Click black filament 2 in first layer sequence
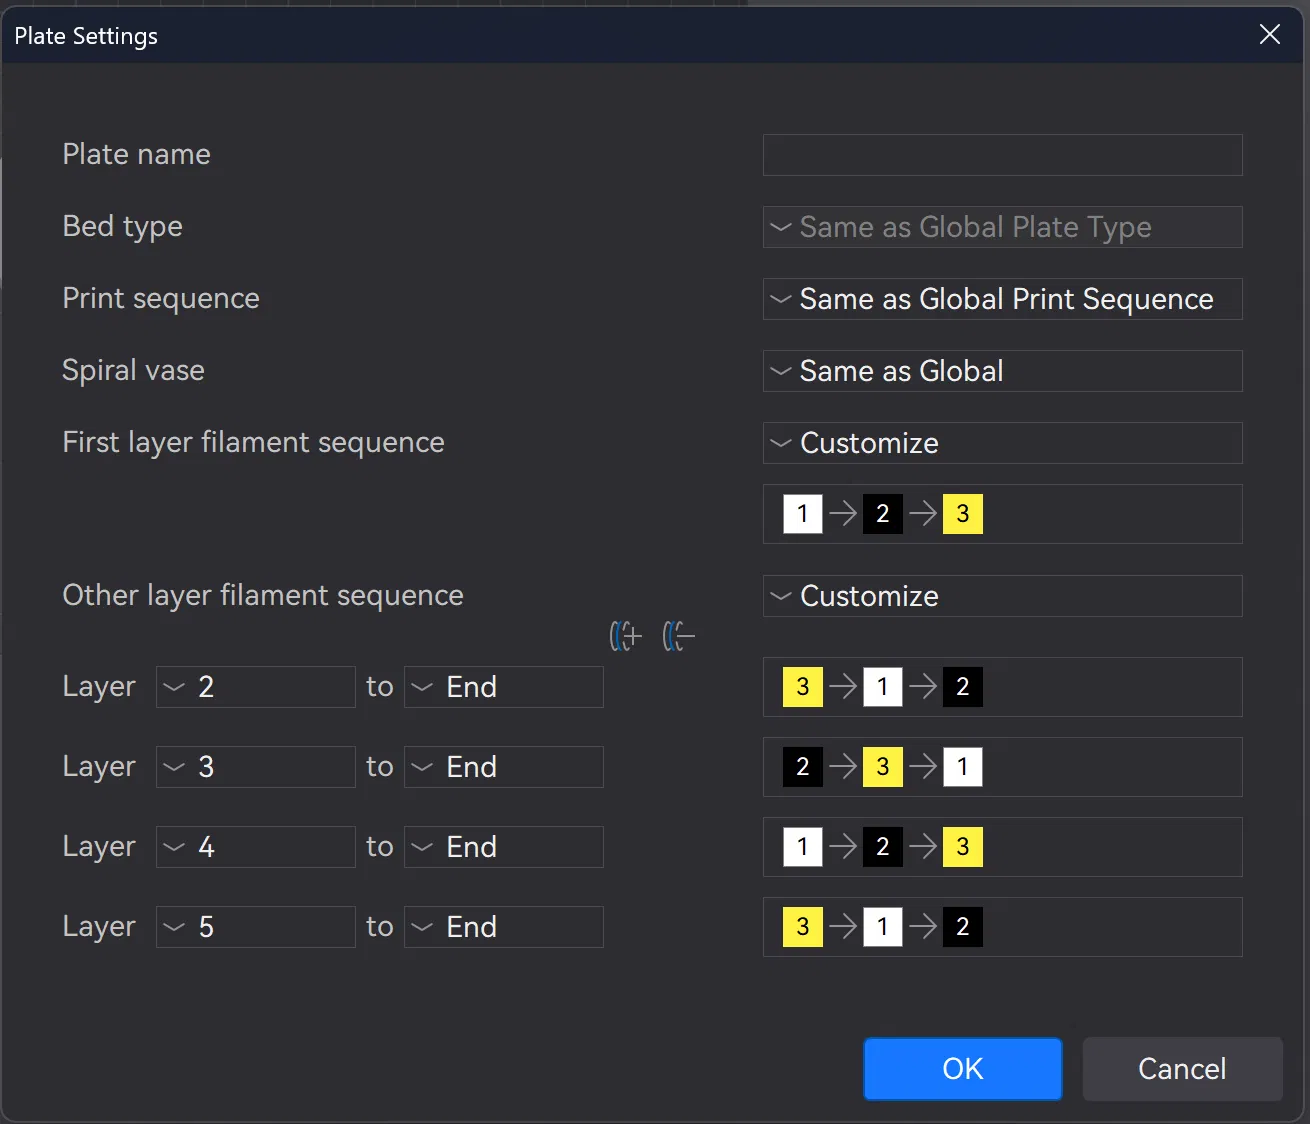The width and height of the screenshot is (1310, 1124). coord(882,514)
